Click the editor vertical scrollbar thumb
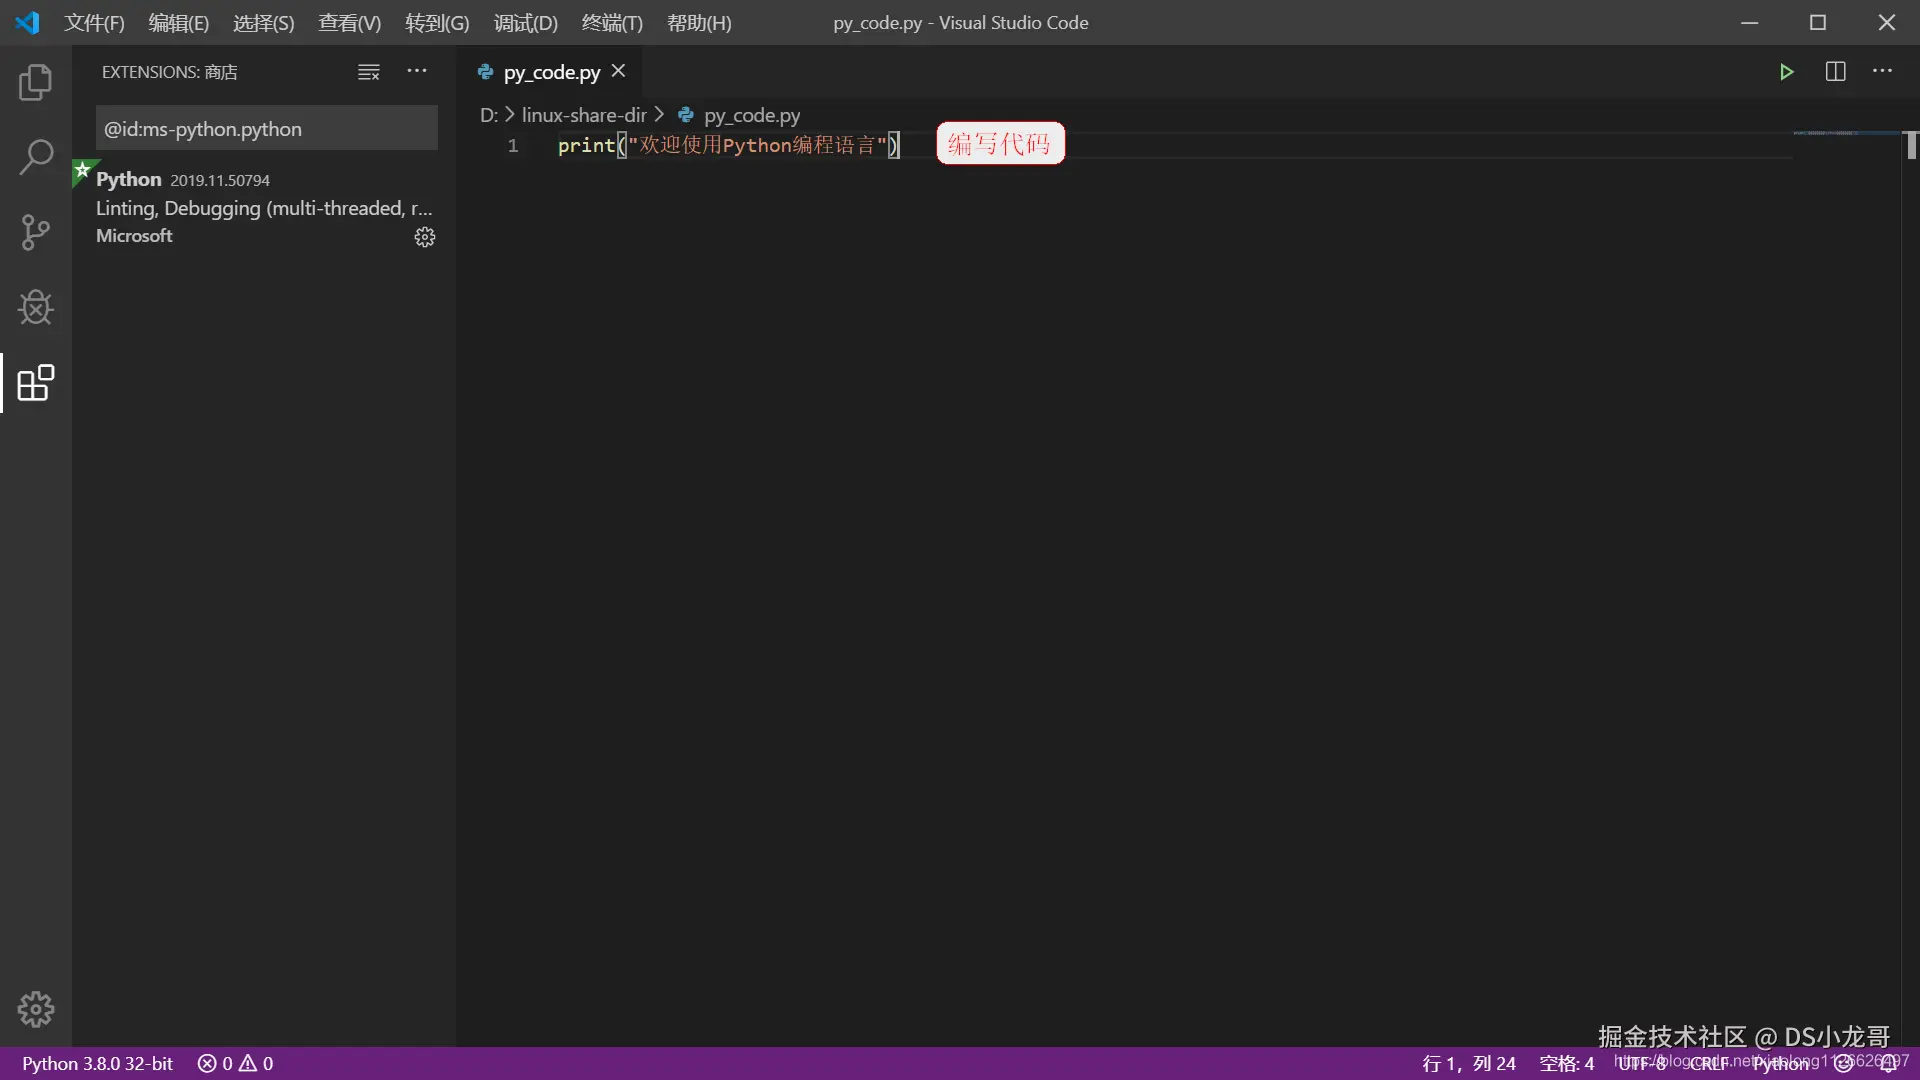 [1911, 146]
